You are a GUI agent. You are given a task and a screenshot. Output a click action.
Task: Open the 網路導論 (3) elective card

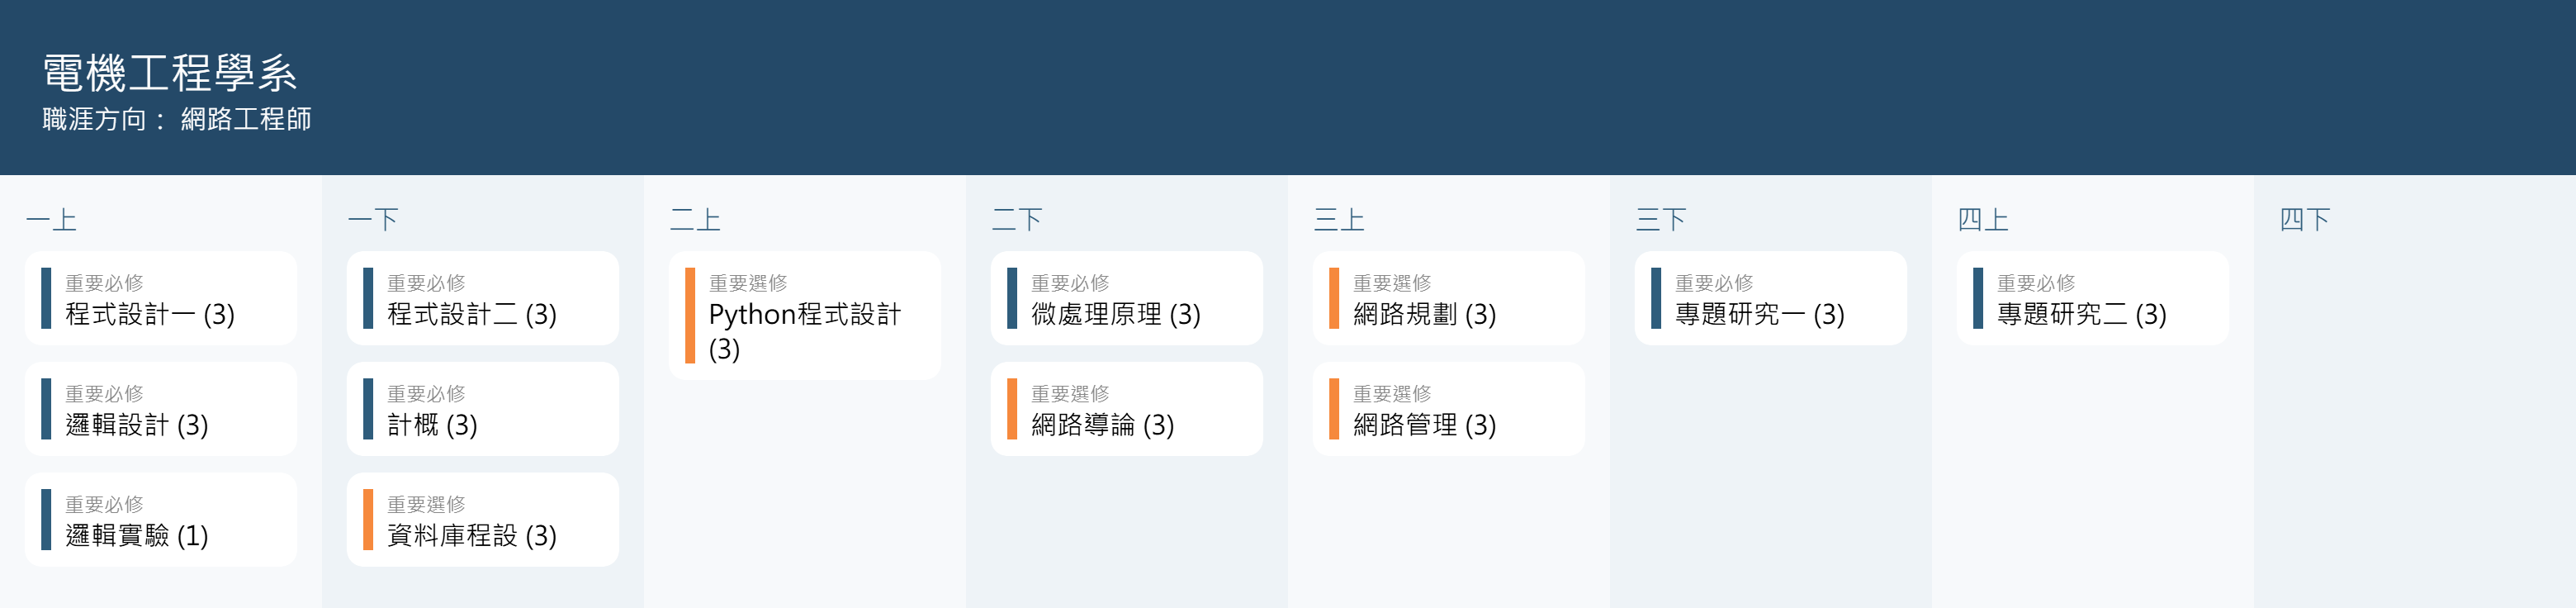tap(1126, 409)
